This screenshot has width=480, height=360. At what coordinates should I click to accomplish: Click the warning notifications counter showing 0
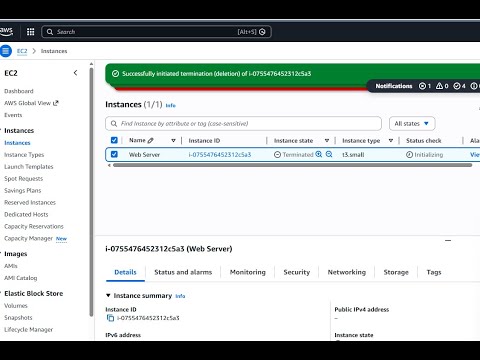click(x=442, y=86)
